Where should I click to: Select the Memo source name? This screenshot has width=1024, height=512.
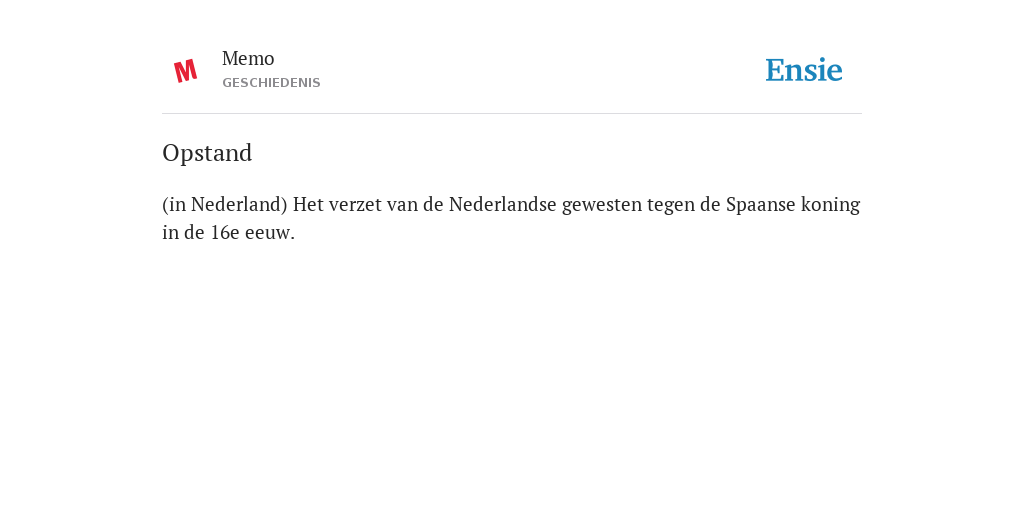pyautogui.click(x=248, y=59)
